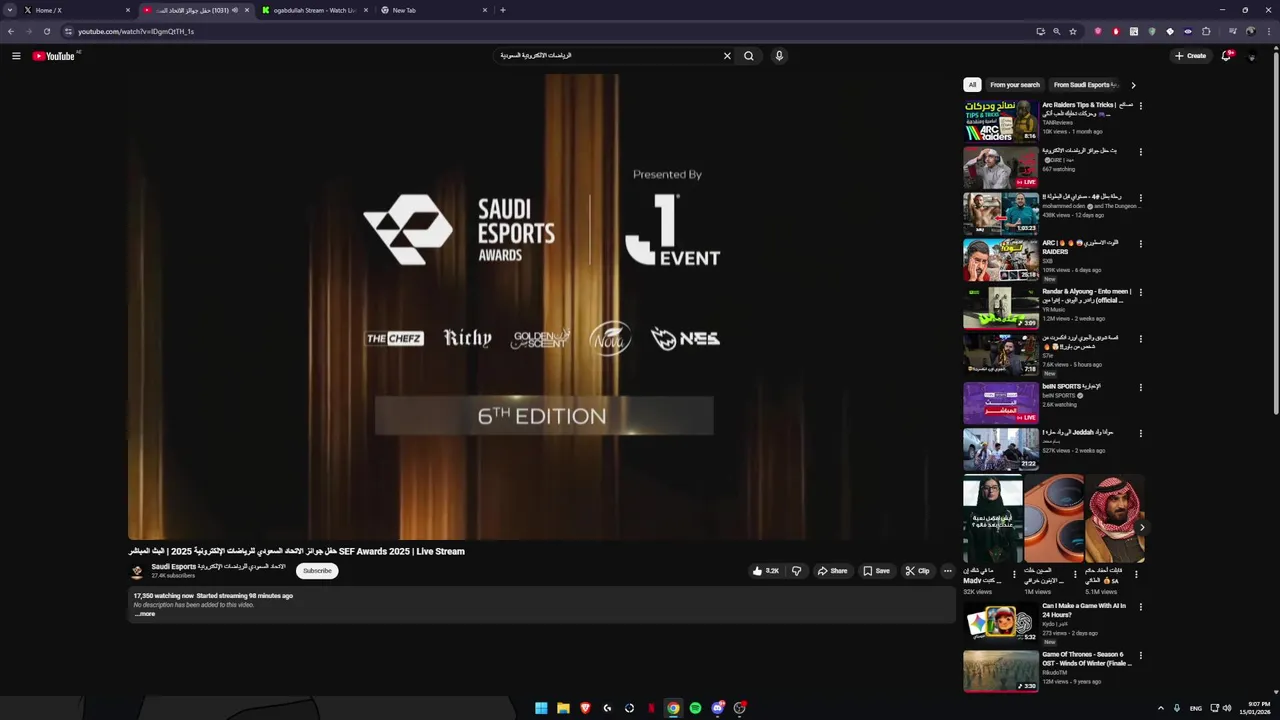Open the tab search dropdown arrow
The height and width of the screenshot is (720, 1280).
pos(9,10)
